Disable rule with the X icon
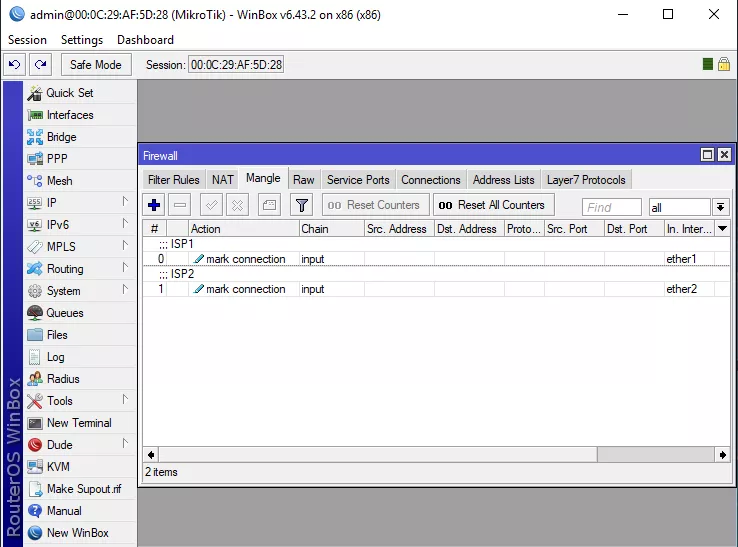The width and height of the screenshot is (738, 547). [237, 205]
